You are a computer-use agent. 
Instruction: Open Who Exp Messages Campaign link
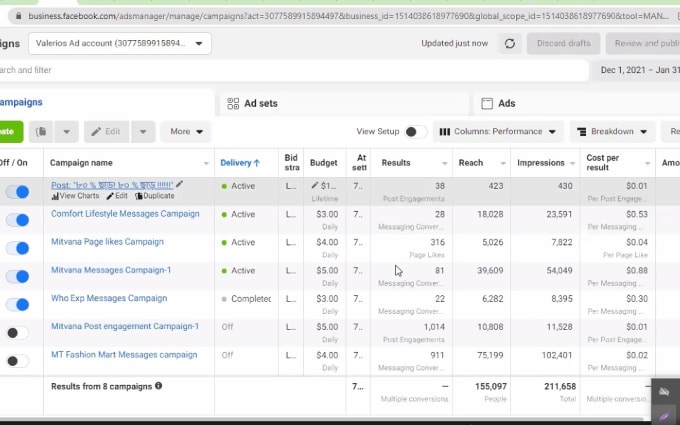(109, 298)
